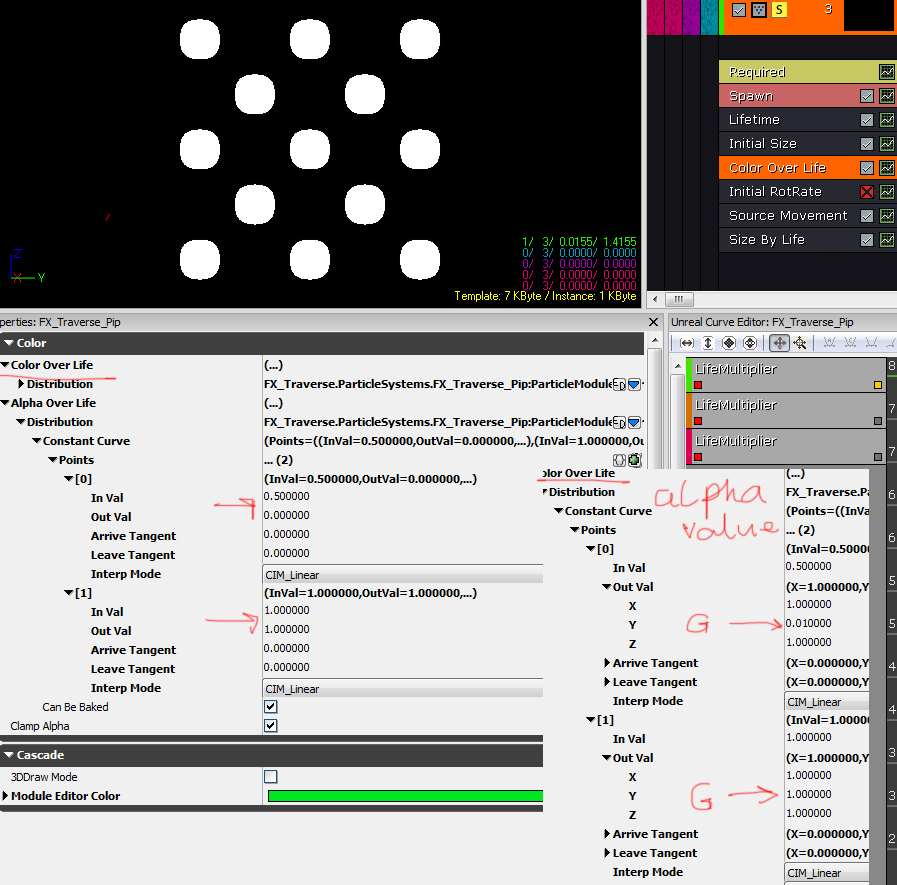
Task: Open curve graph for Initial Size module
Action: [887, 144]
